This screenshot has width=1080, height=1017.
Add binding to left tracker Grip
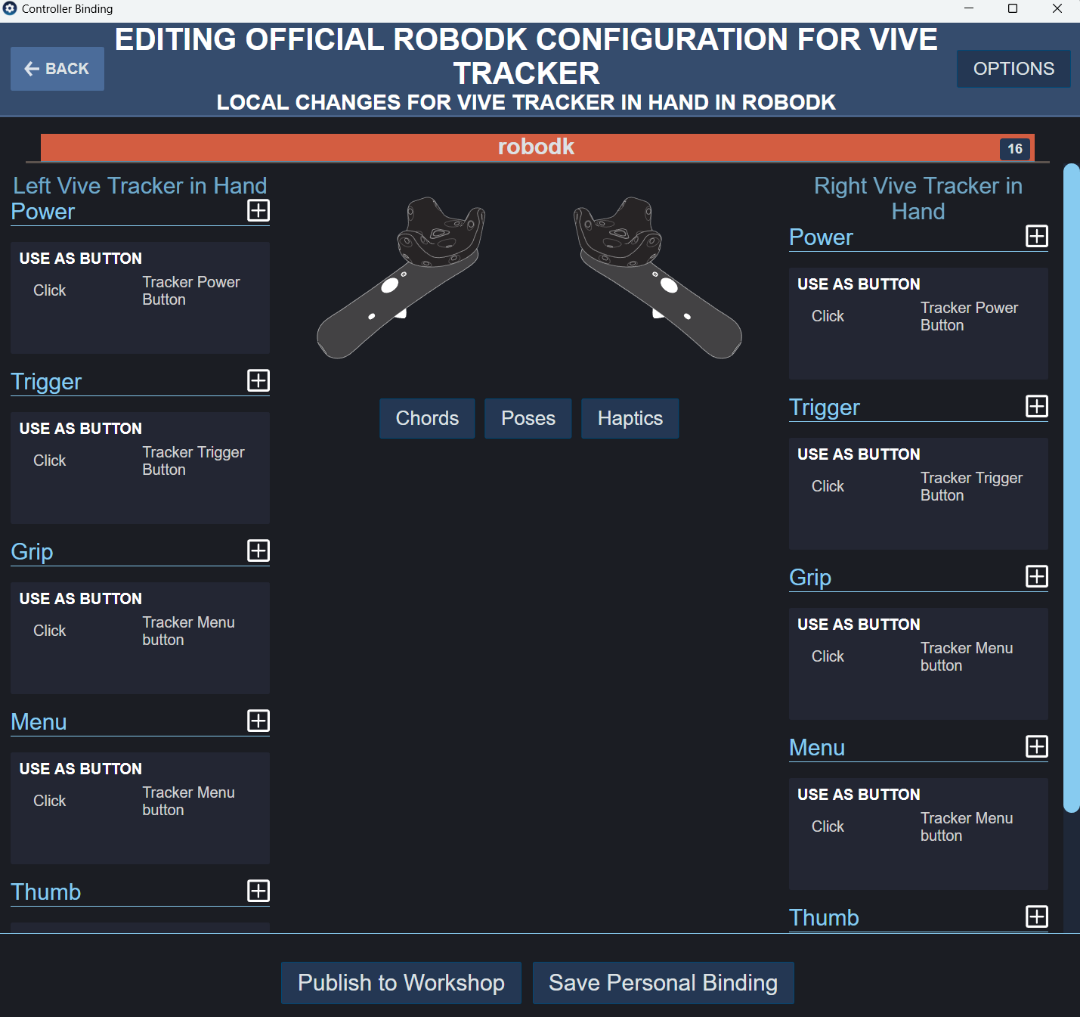258,551
